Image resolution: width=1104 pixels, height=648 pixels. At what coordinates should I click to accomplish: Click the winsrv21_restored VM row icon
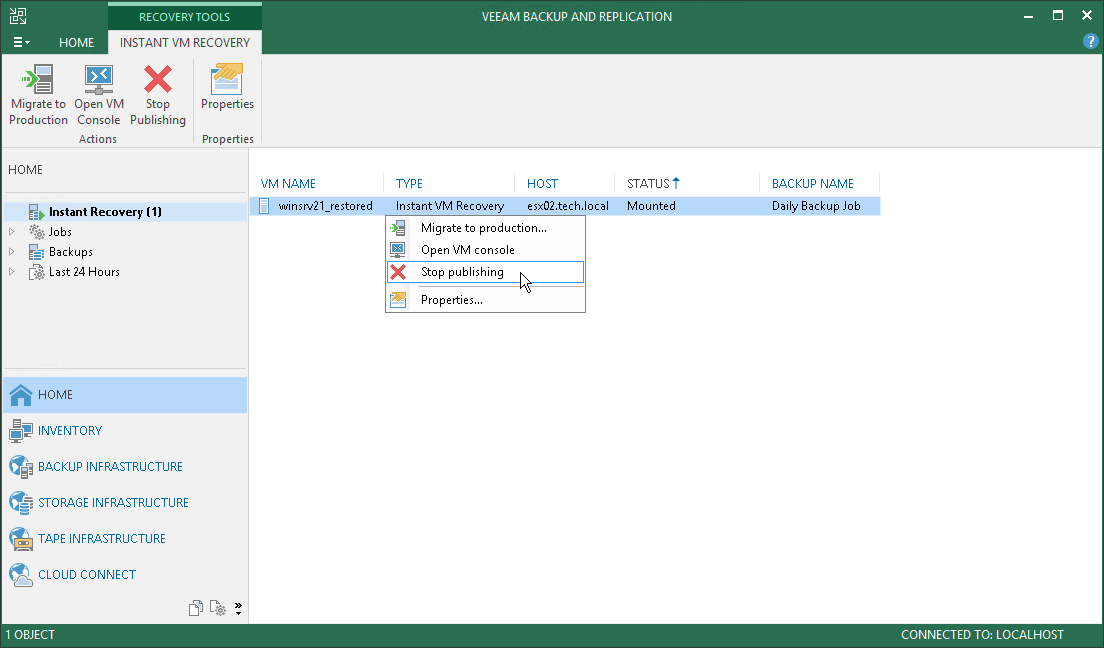click(x=264, y=206)
